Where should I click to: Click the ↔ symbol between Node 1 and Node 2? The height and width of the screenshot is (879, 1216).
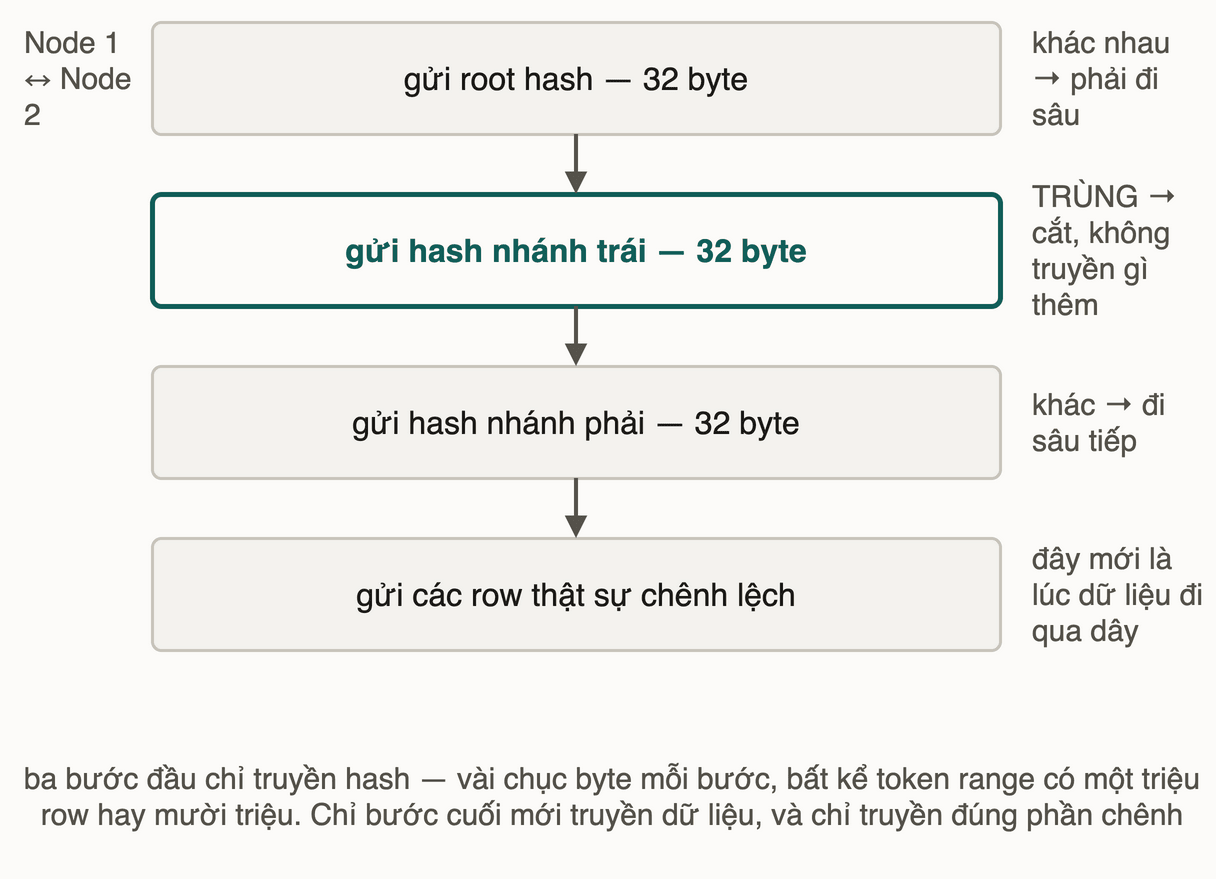[38, 79]
